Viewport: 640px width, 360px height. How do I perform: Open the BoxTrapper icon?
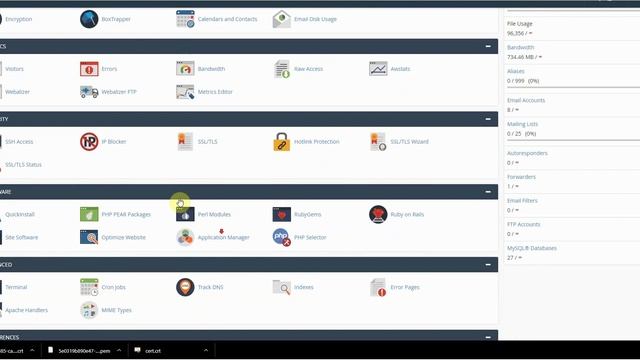tap(89, 19)
